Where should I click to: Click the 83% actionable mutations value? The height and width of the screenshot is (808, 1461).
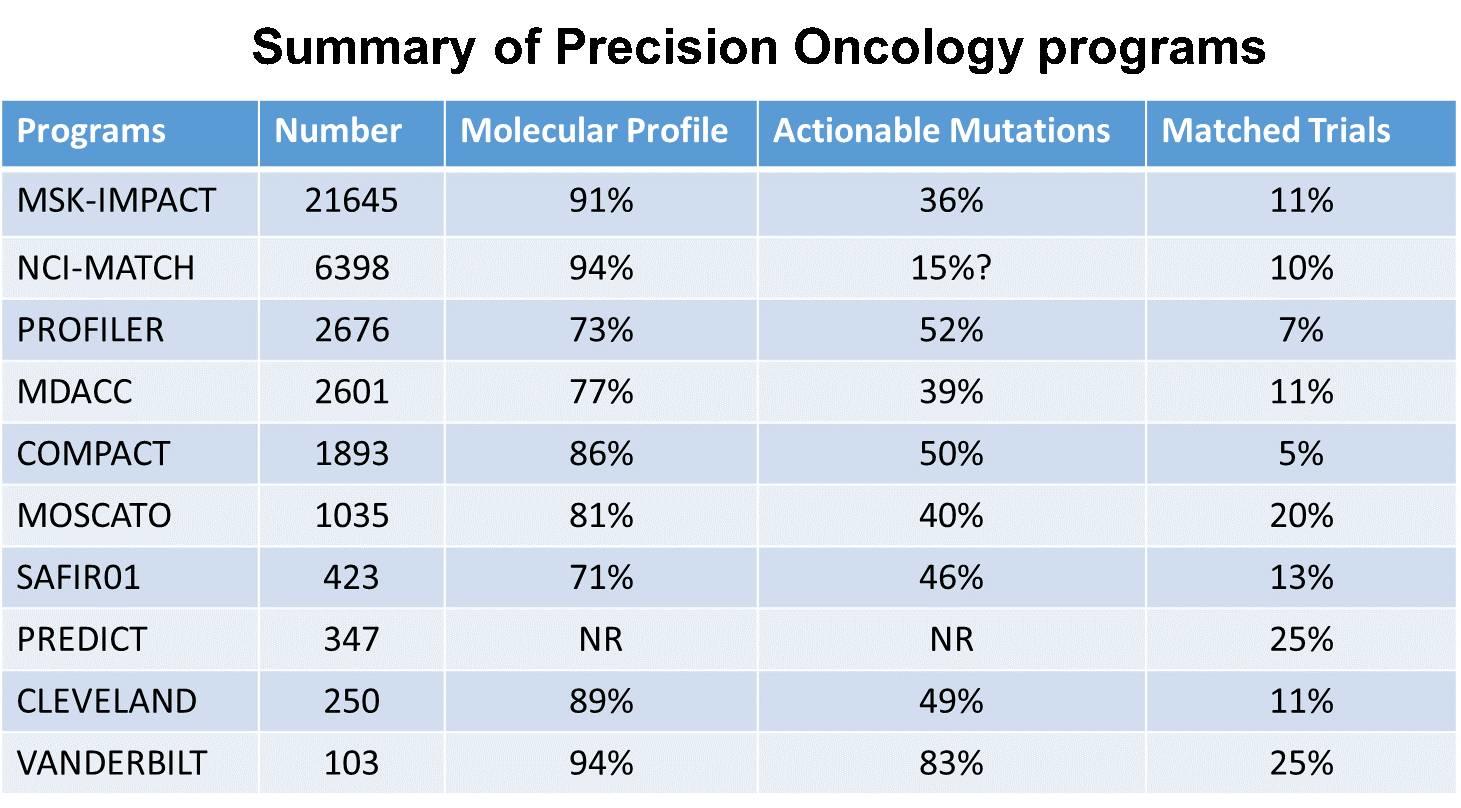[951, 764]
